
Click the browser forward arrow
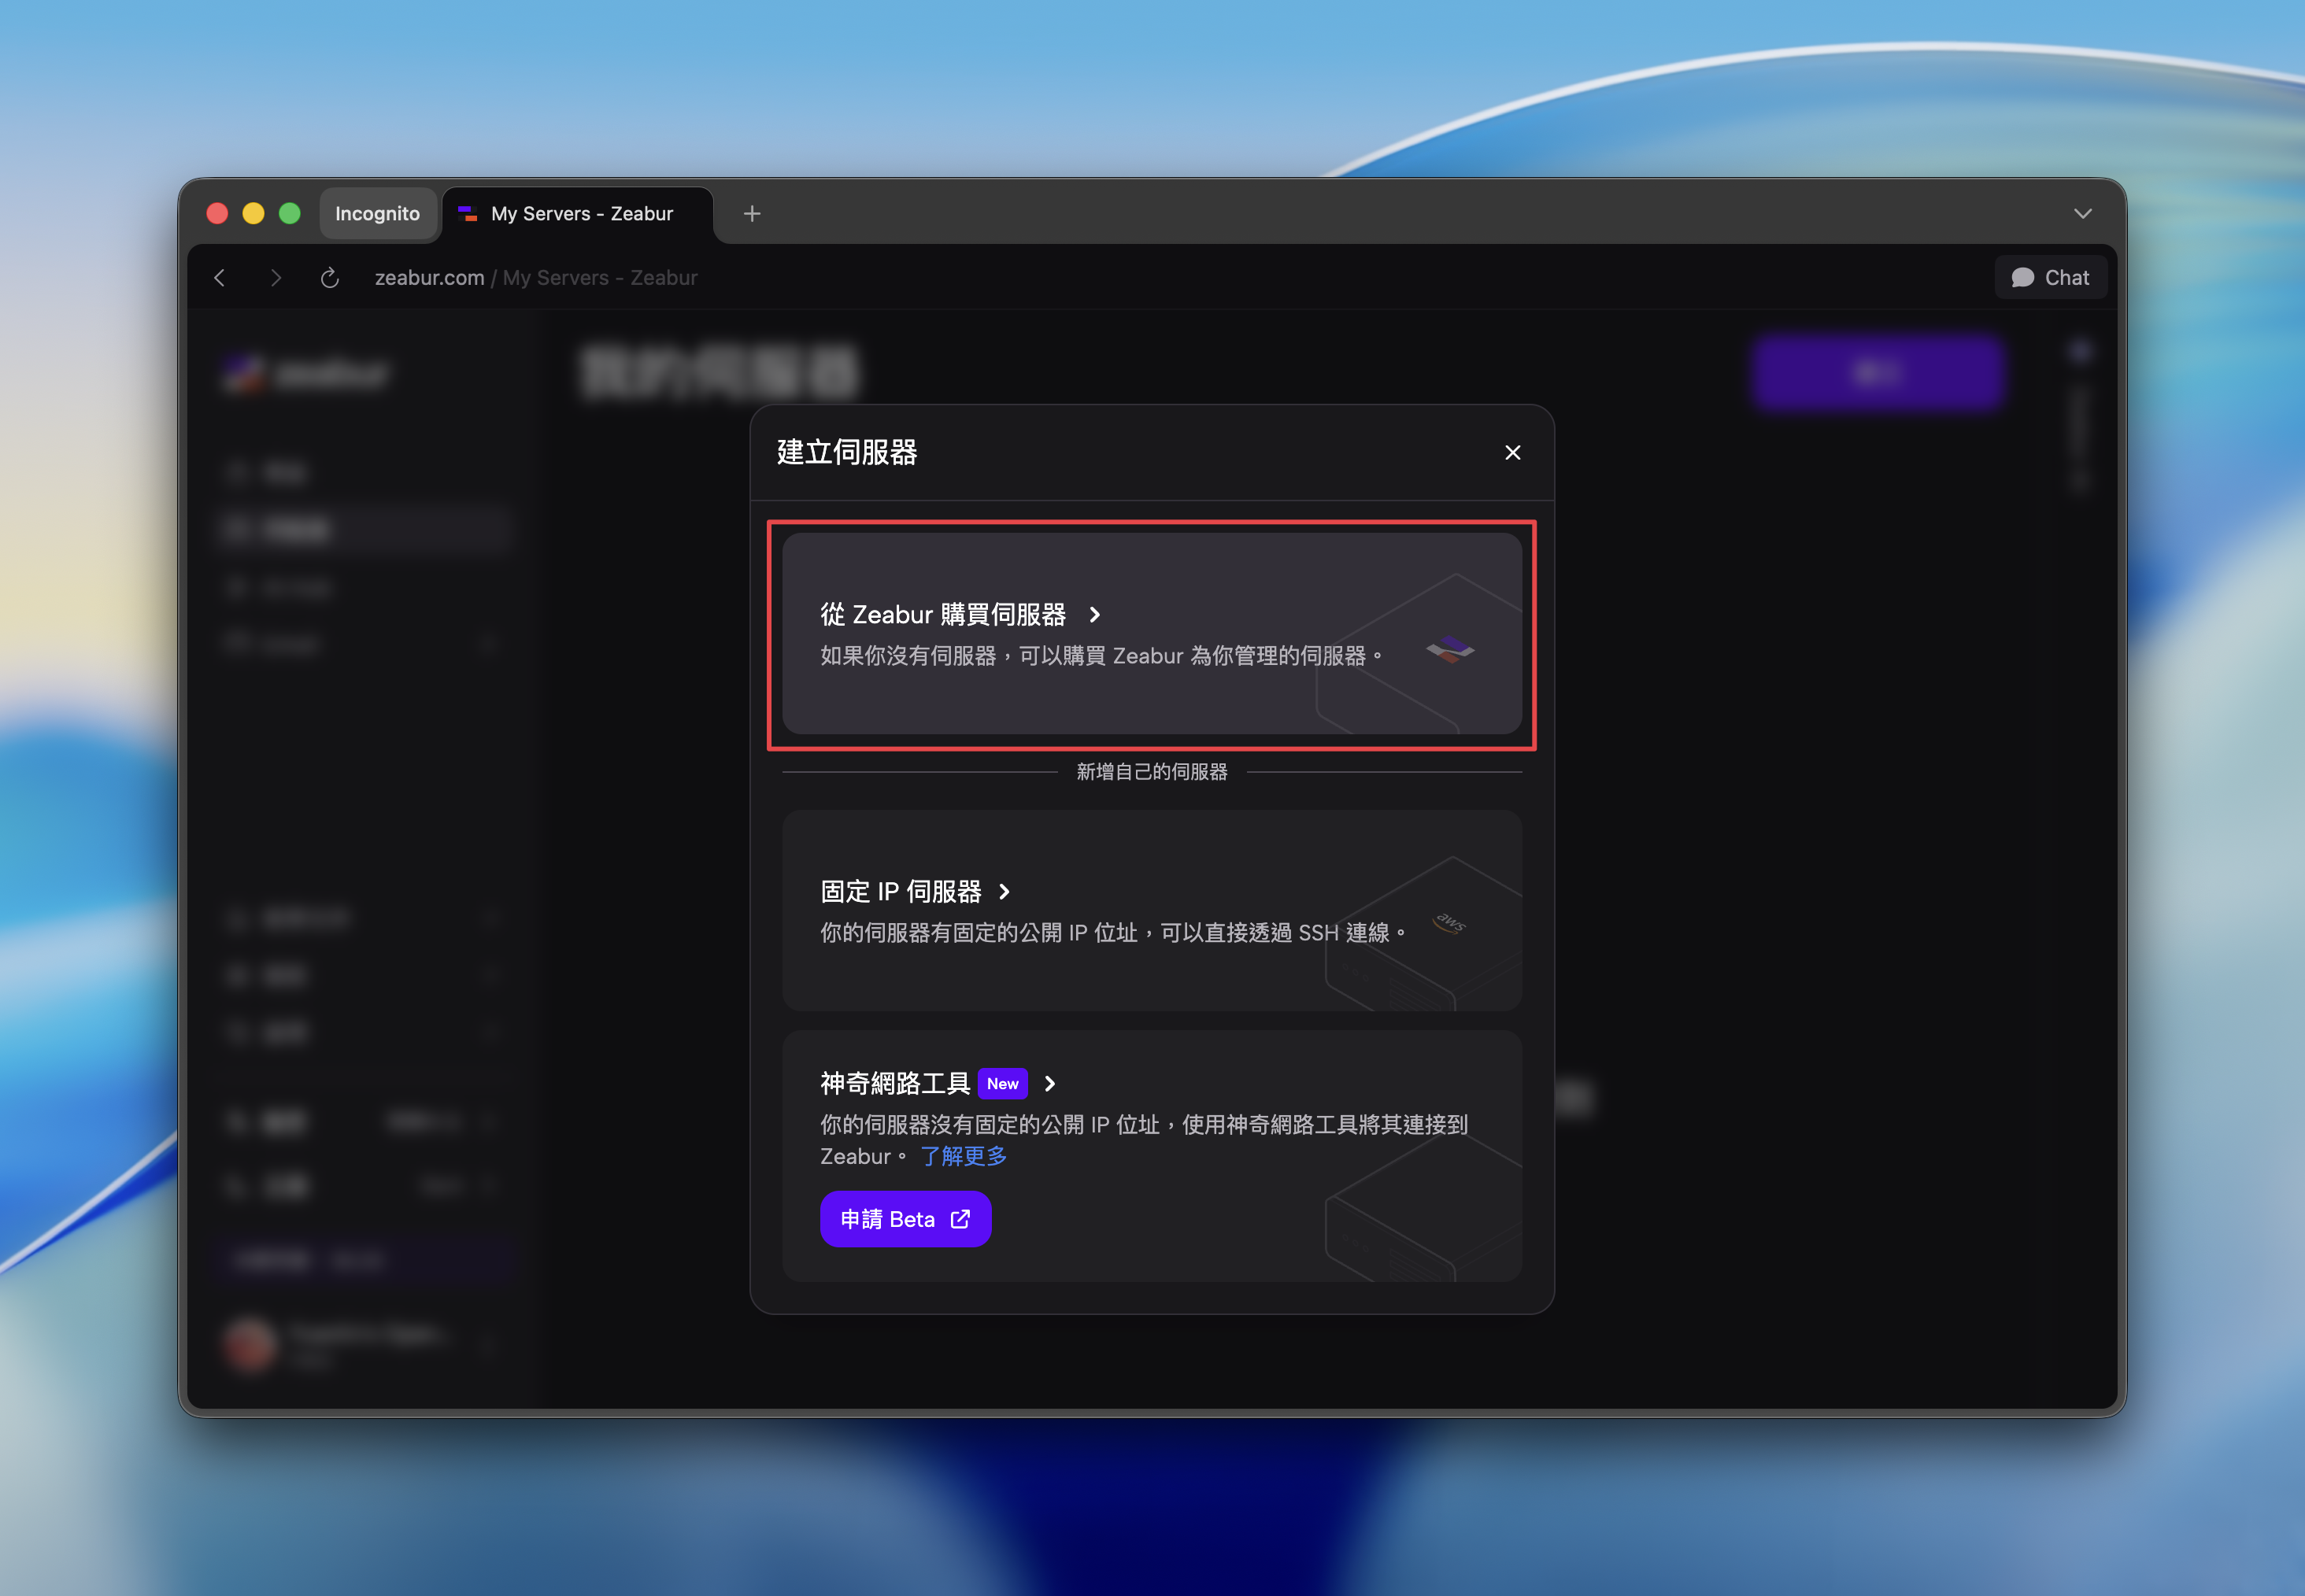coord(276,278)
